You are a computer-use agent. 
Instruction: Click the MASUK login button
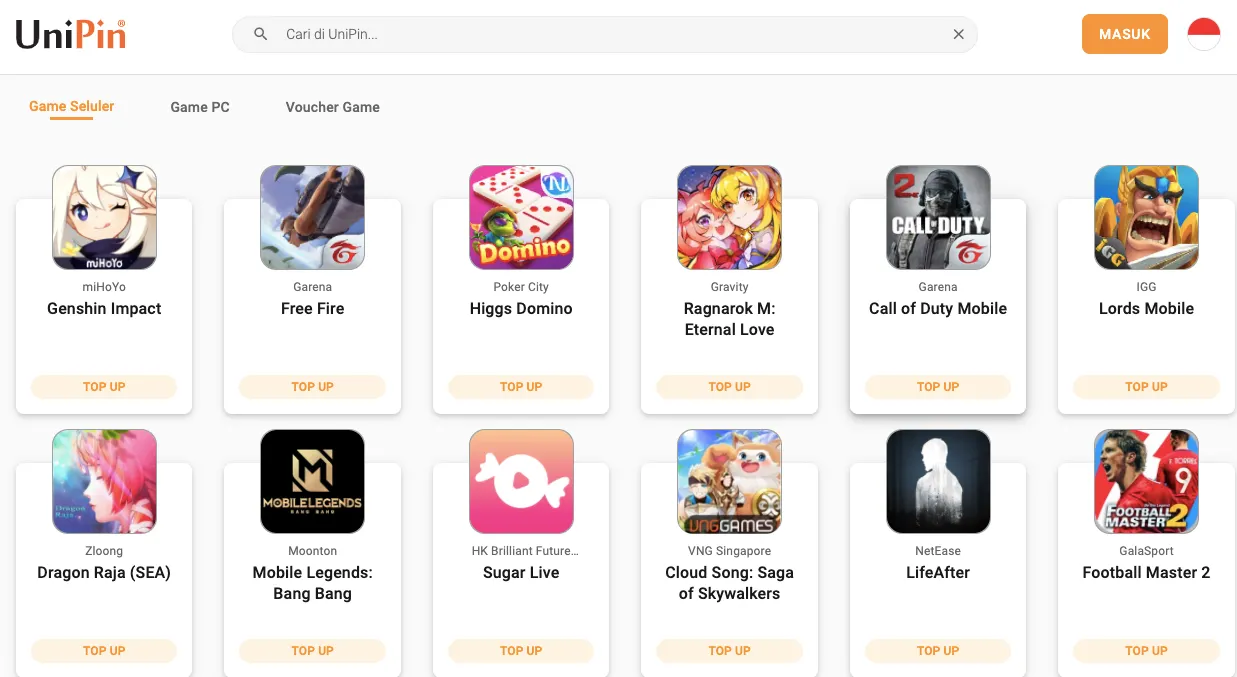click(x=1125, y=34)
